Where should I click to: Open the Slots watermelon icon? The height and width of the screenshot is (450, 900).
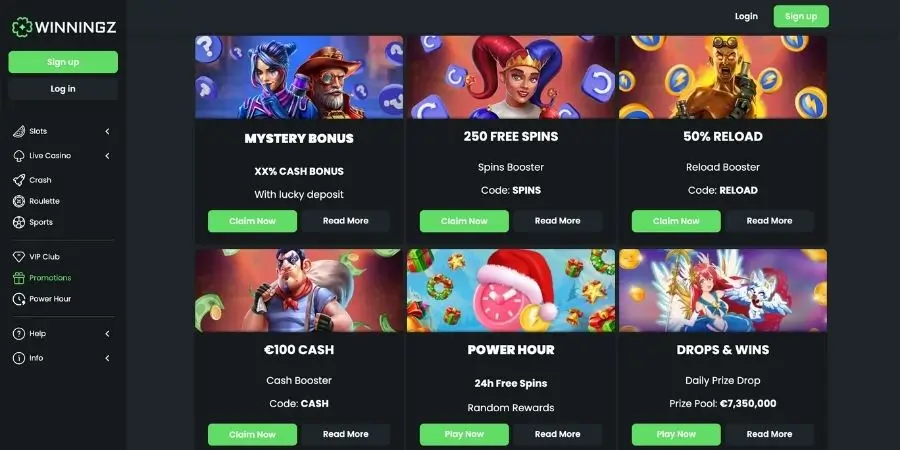click(19, 131)
